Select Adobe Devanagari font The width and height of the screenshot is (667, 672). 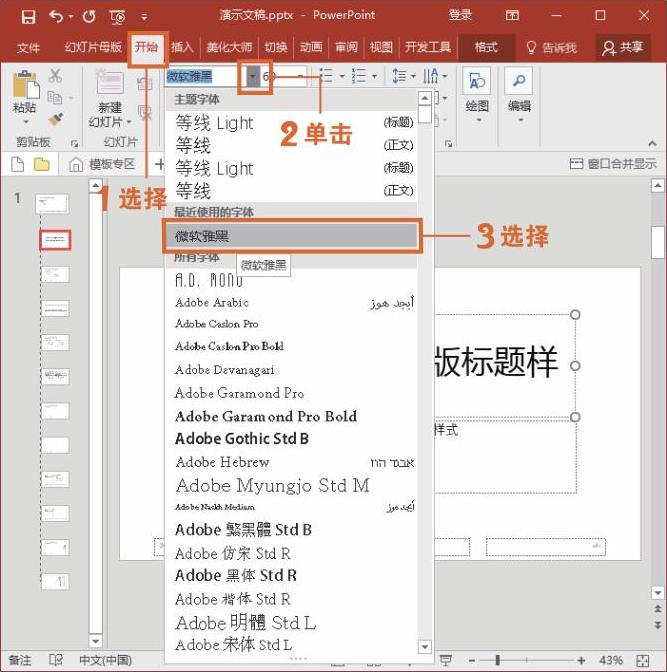pos(291,370)
